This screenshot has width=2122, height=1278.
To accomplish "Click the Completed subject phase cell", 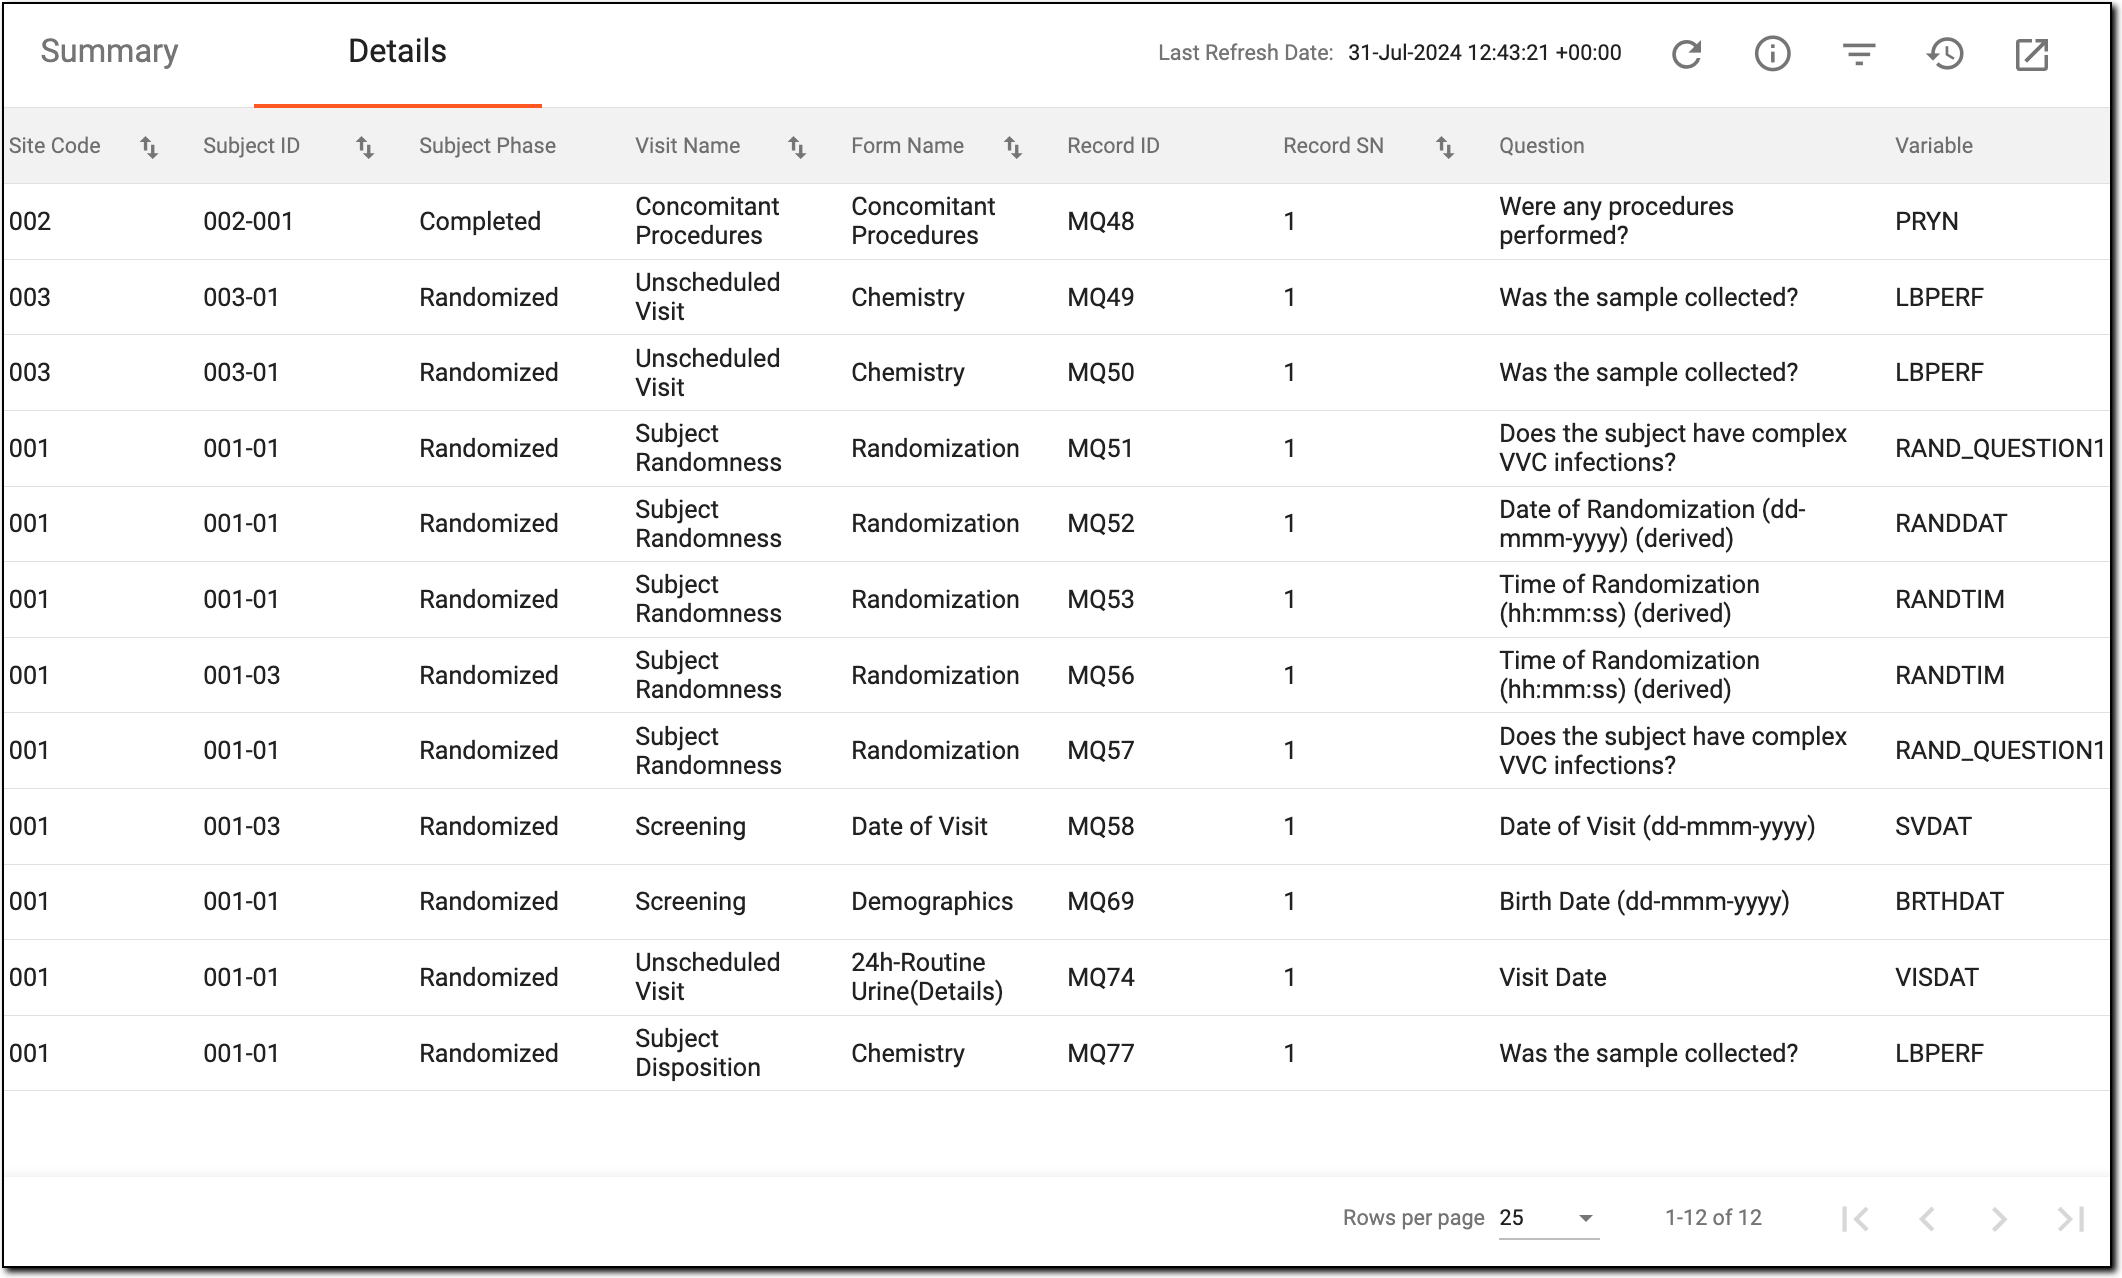I will pyautogui.click(x=479, y=221).
